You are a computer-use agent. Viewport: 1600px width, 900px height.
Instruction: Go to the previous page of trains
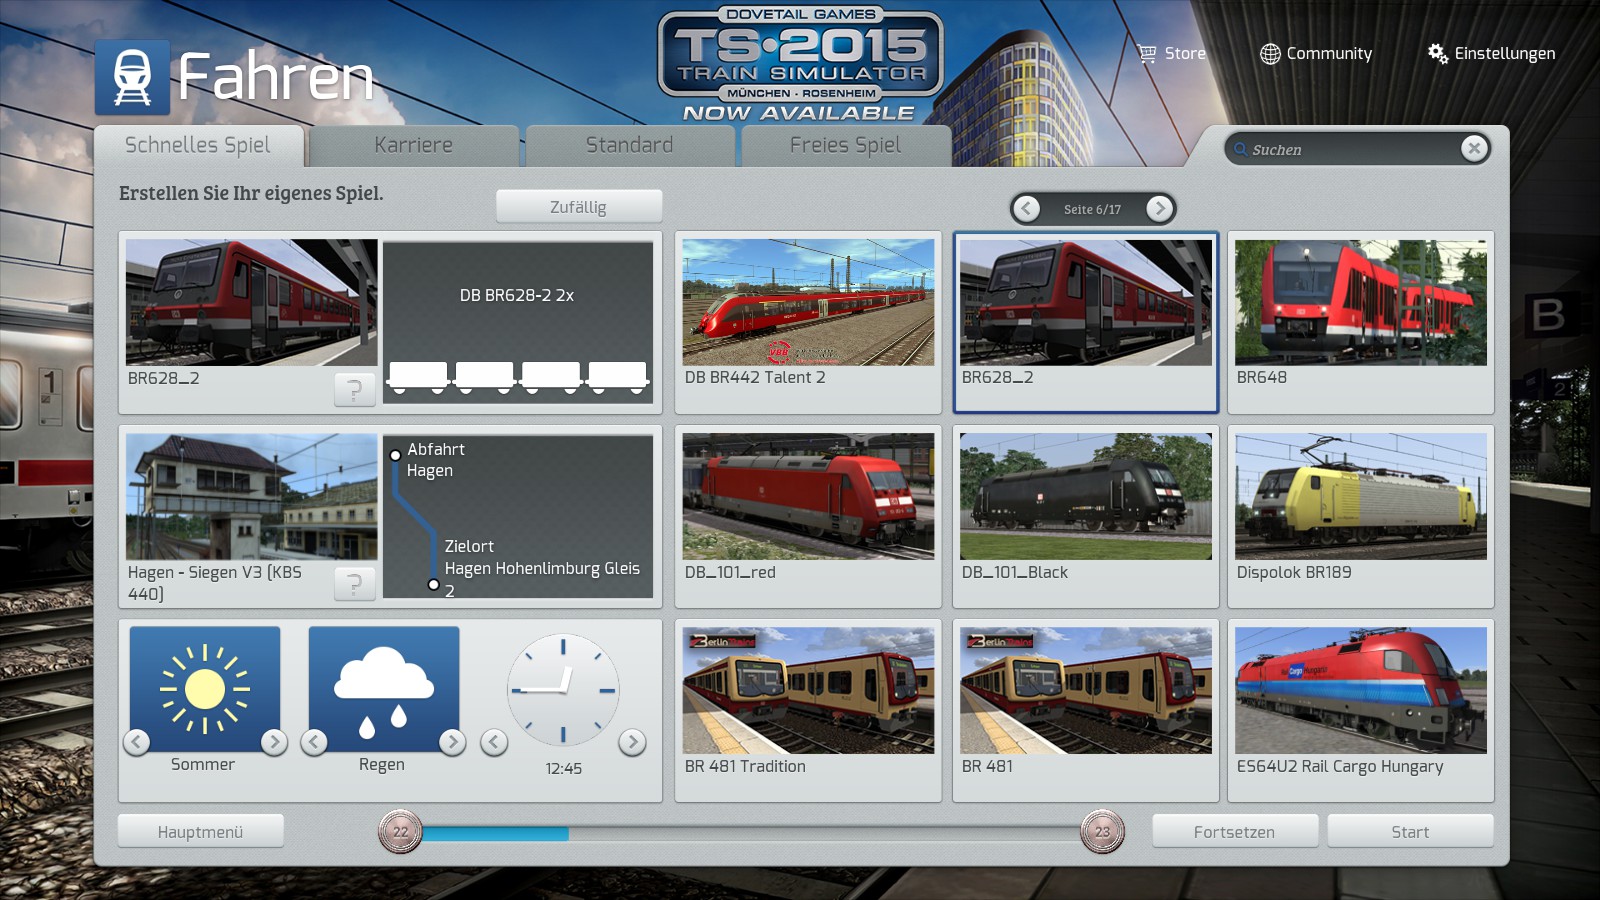1026,208
